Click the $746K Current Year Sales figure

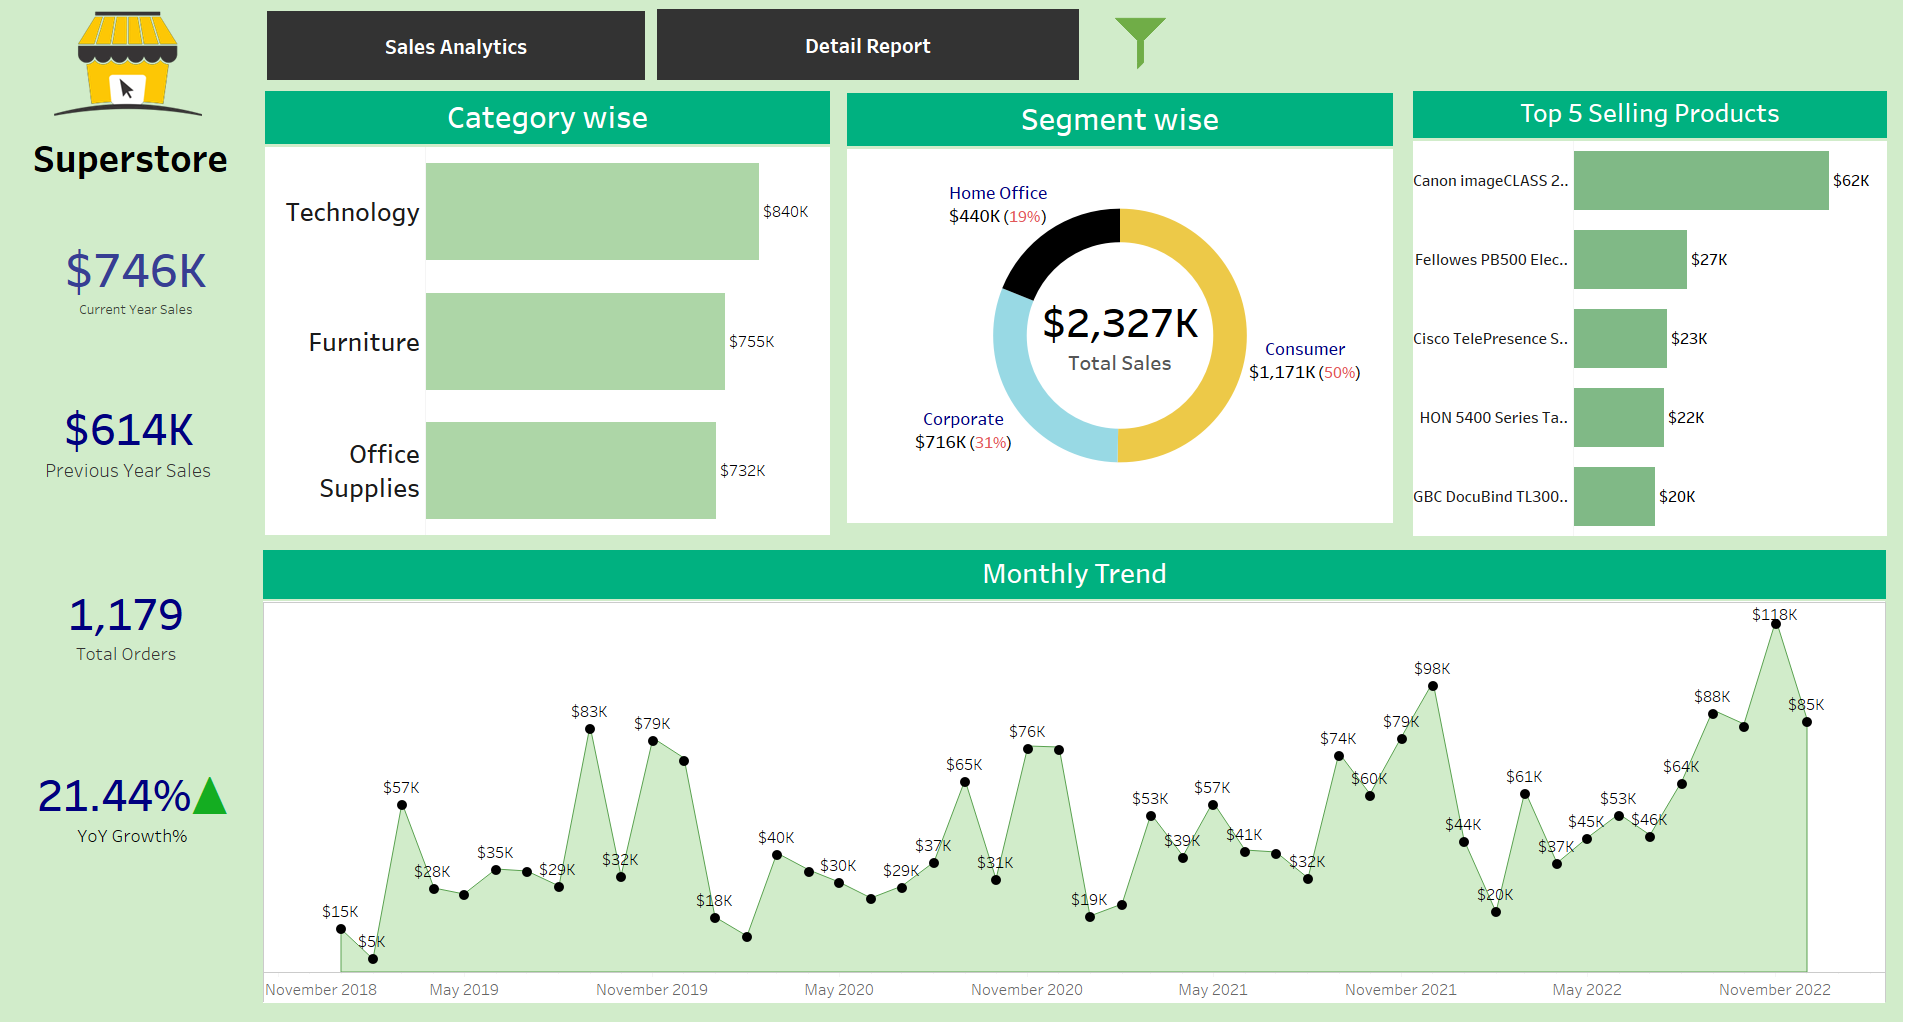[136, 272]
